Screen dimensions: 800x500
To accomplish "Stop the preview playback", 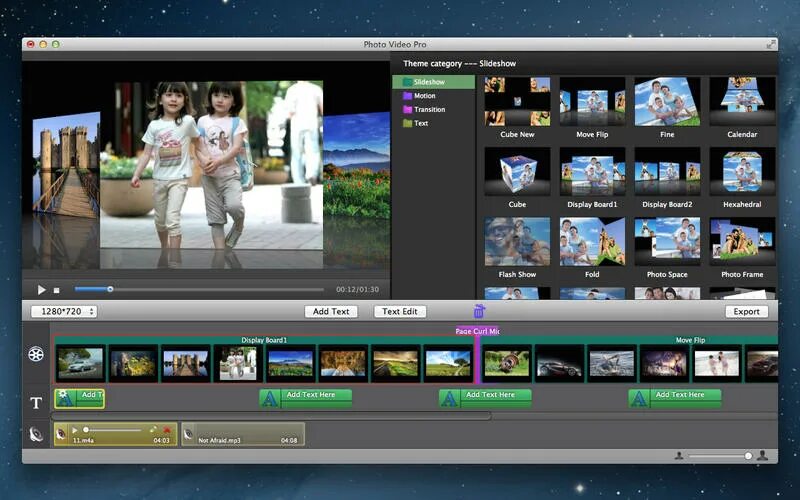I will 57,290.
